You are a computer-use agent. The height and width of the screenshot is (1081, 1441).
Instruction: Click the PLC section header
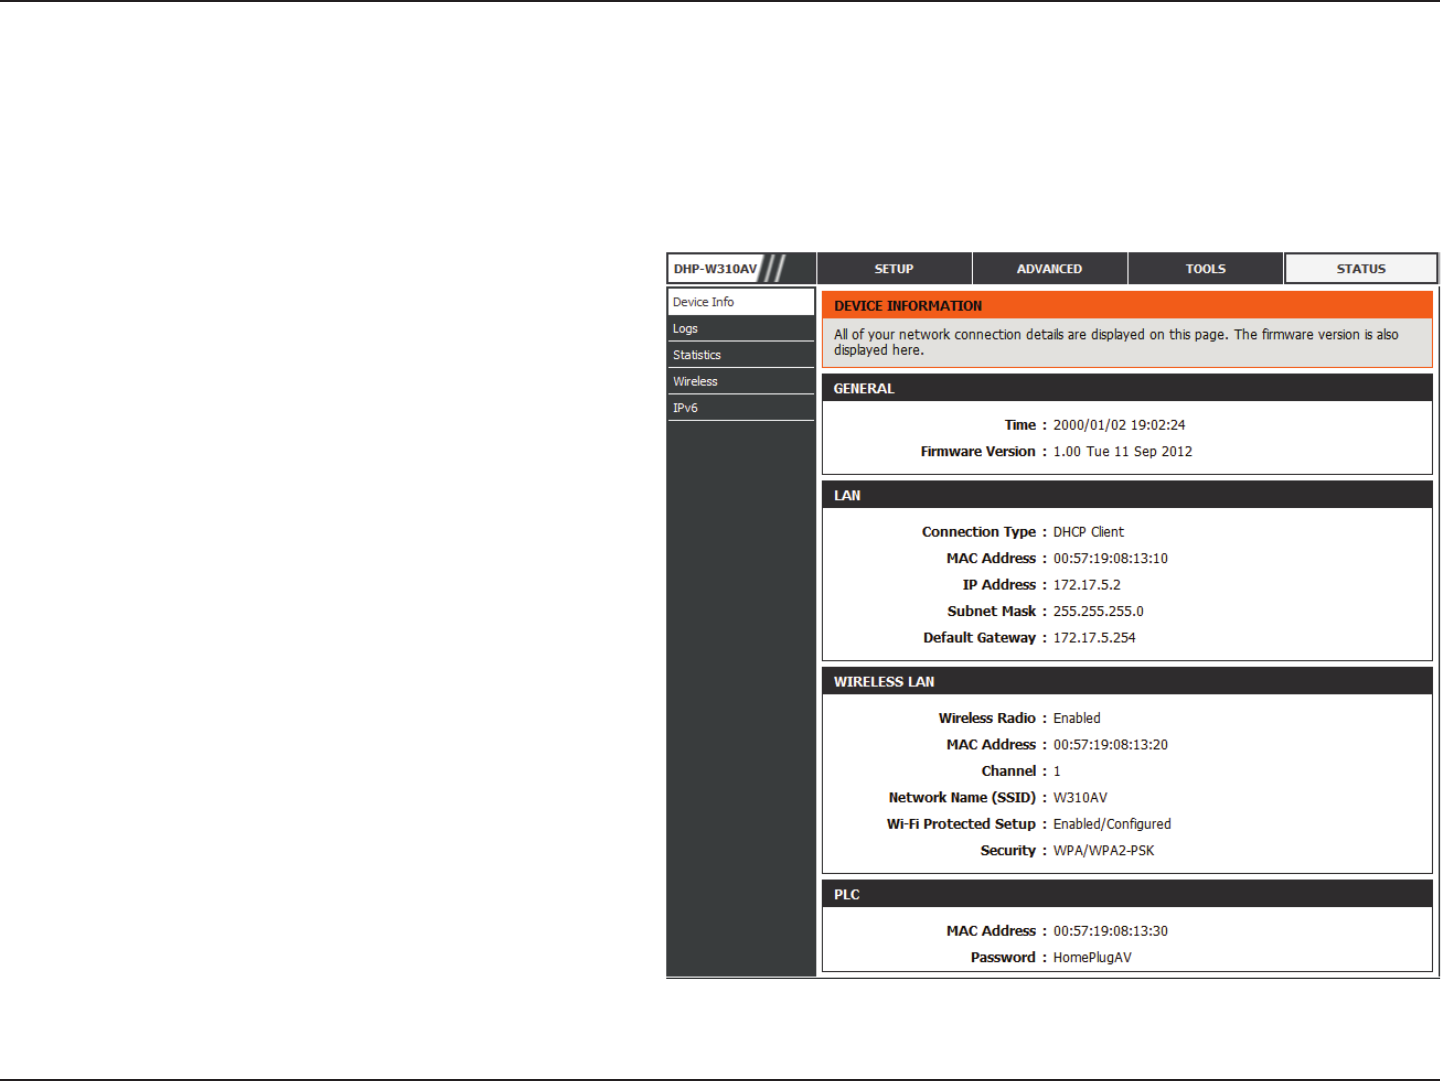point(1127,895)
